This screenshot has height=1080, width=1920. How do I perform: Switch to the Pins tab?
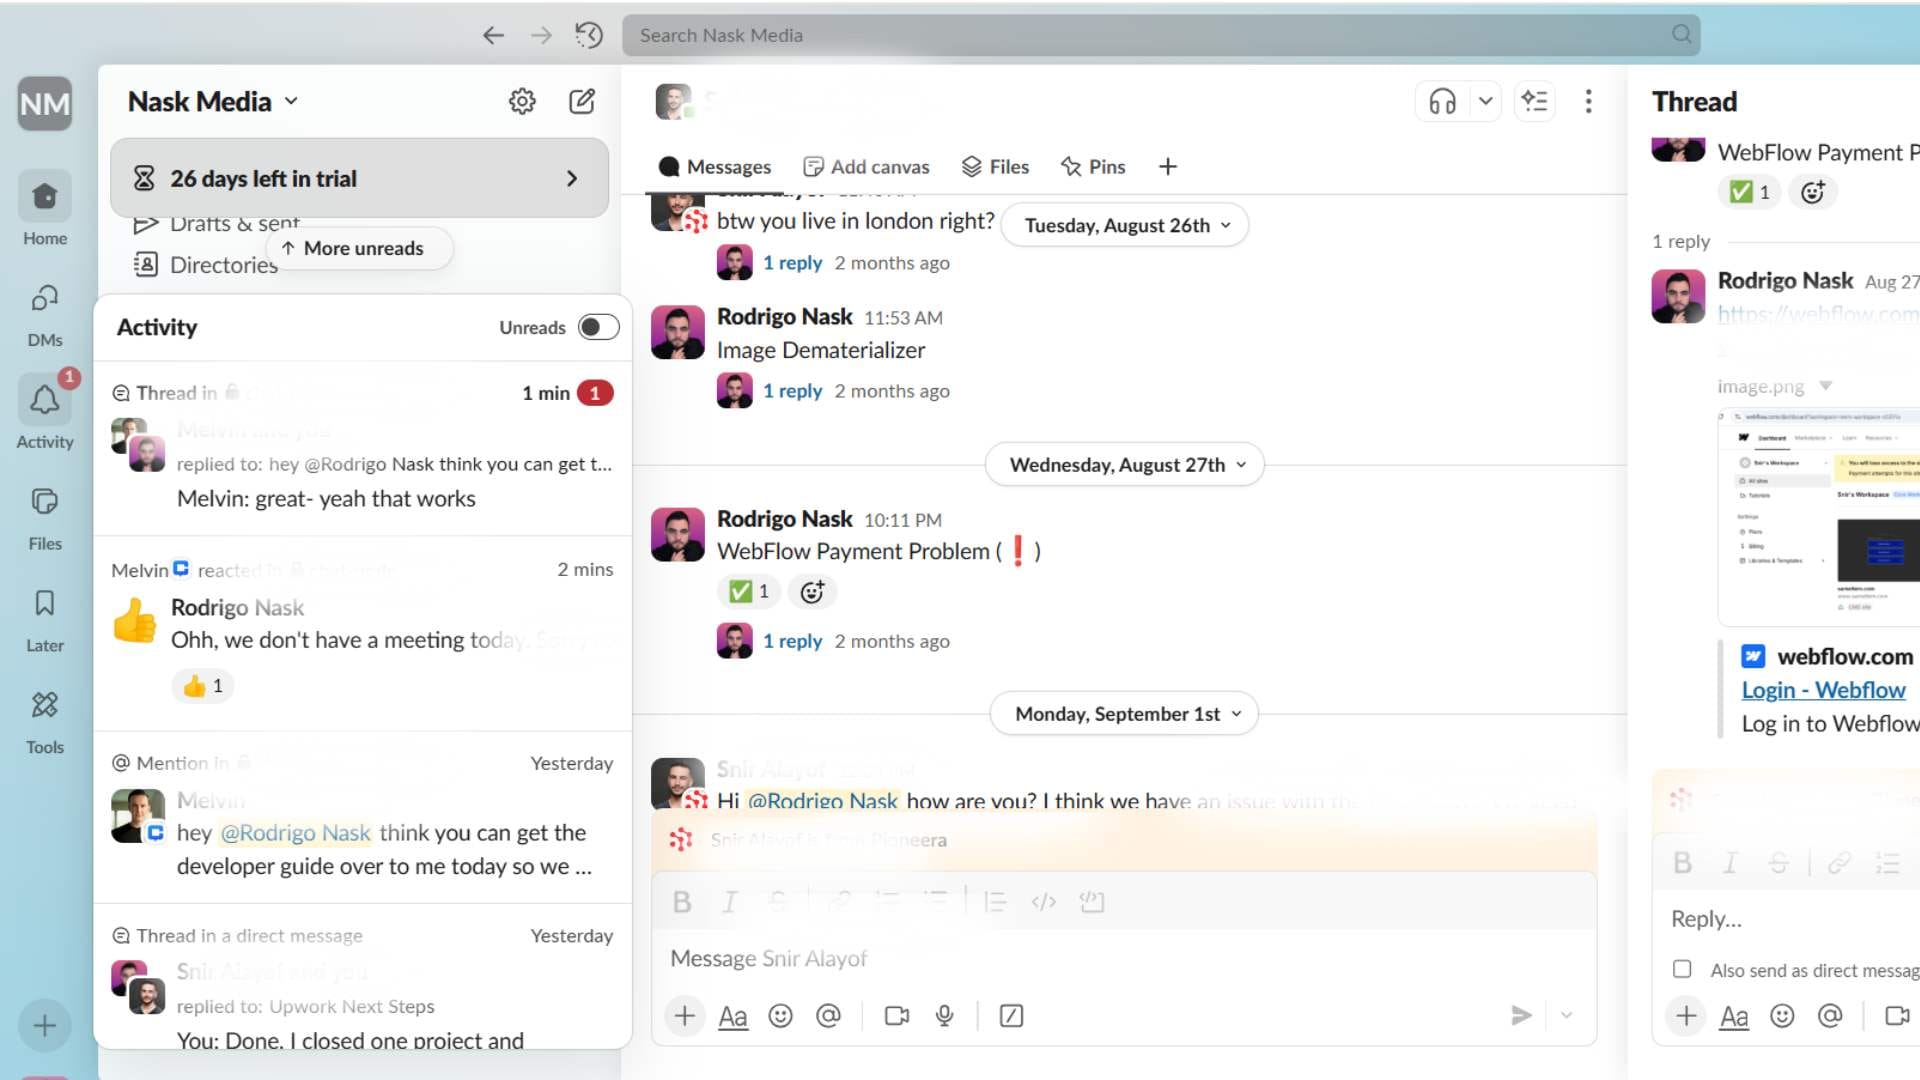[x=1093, y=166]
